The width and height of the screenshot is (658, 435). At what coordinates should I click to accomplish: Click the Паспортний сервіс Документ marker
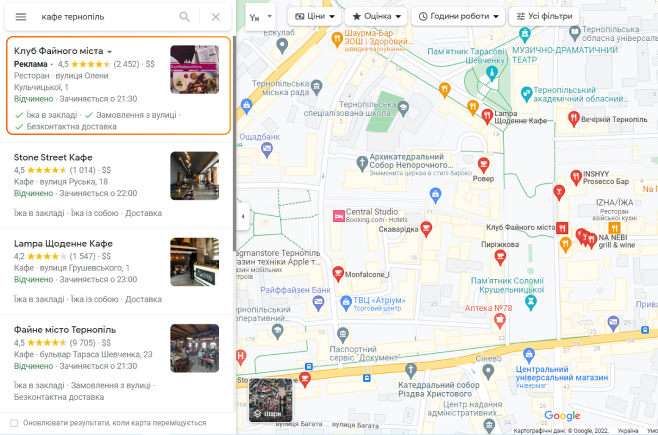pos(343,334)
